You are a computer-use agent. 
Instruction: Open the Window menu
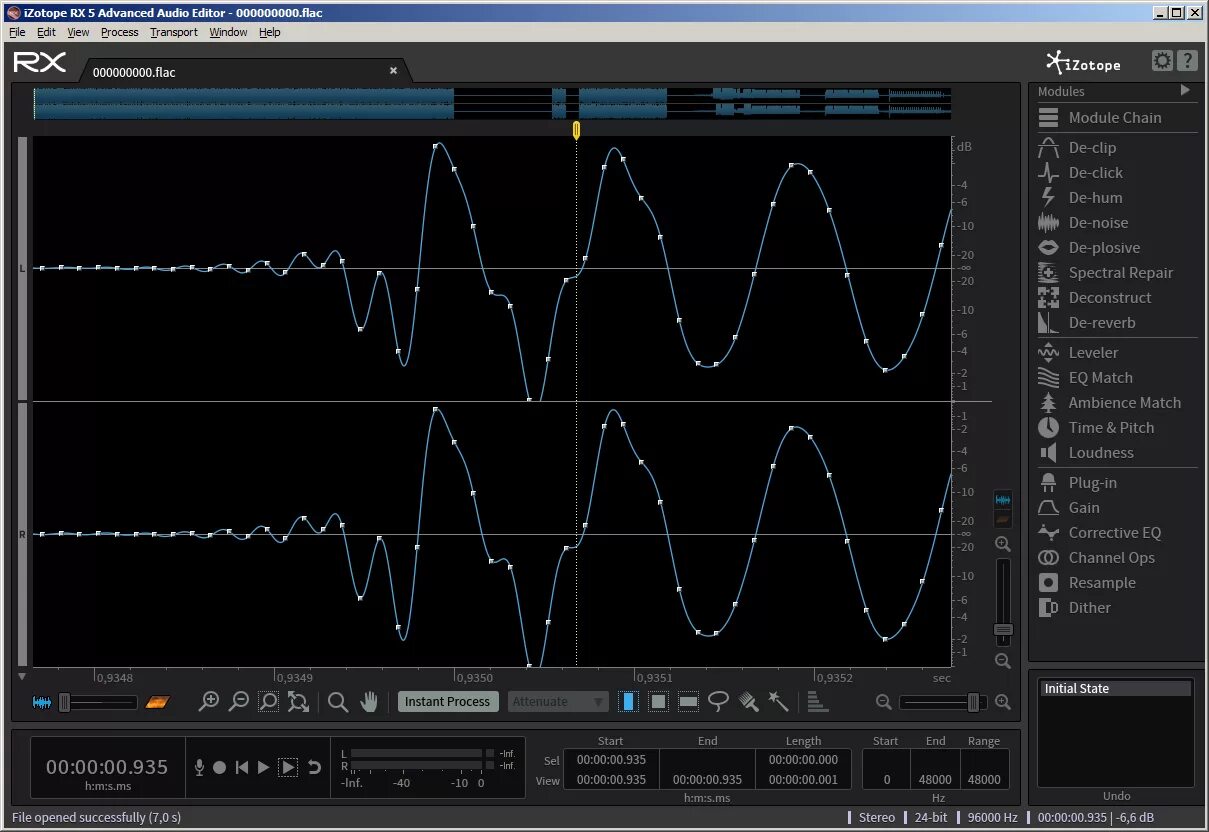point(228,32)
